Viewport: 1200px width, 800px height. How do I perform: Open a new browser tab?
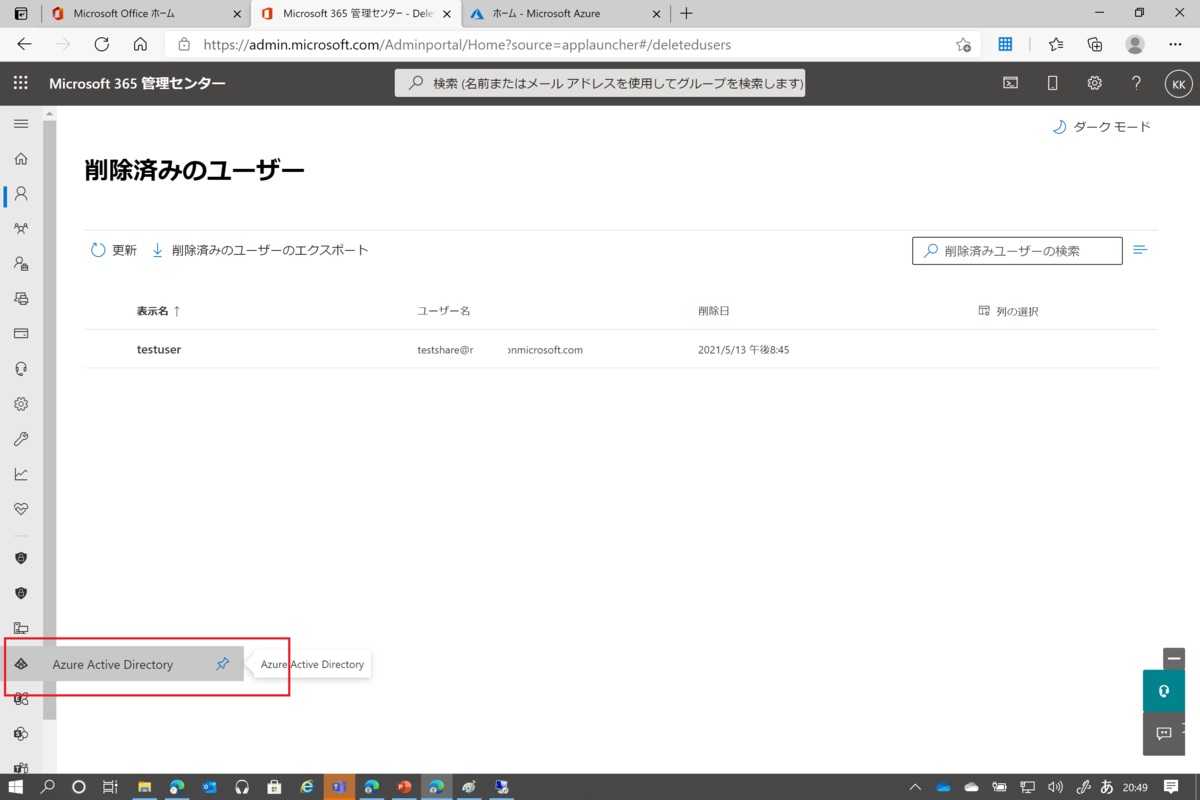(x=686, y=14)
